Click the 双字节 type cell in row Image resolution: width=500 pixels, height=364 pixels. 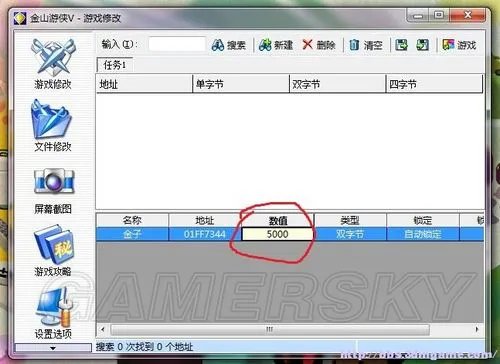pyautogui.click(x=350, y=234)
